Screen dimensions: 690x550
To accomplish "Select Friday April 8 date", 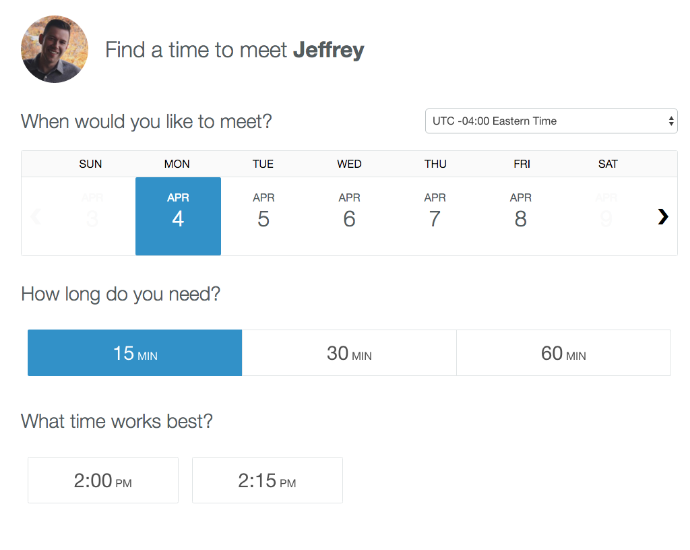I will point(520,216).
